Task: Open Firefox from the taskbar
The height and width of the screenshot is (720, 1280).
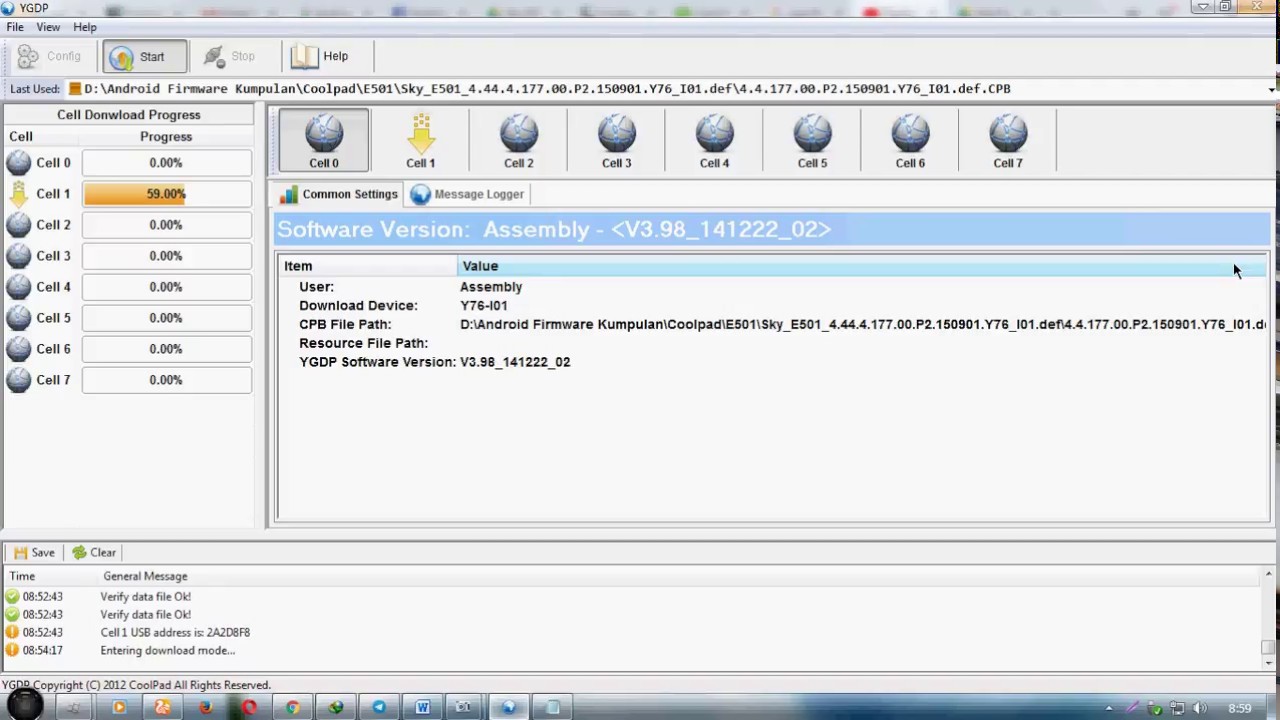Action: pyautogui.click(x=205, y=708)
